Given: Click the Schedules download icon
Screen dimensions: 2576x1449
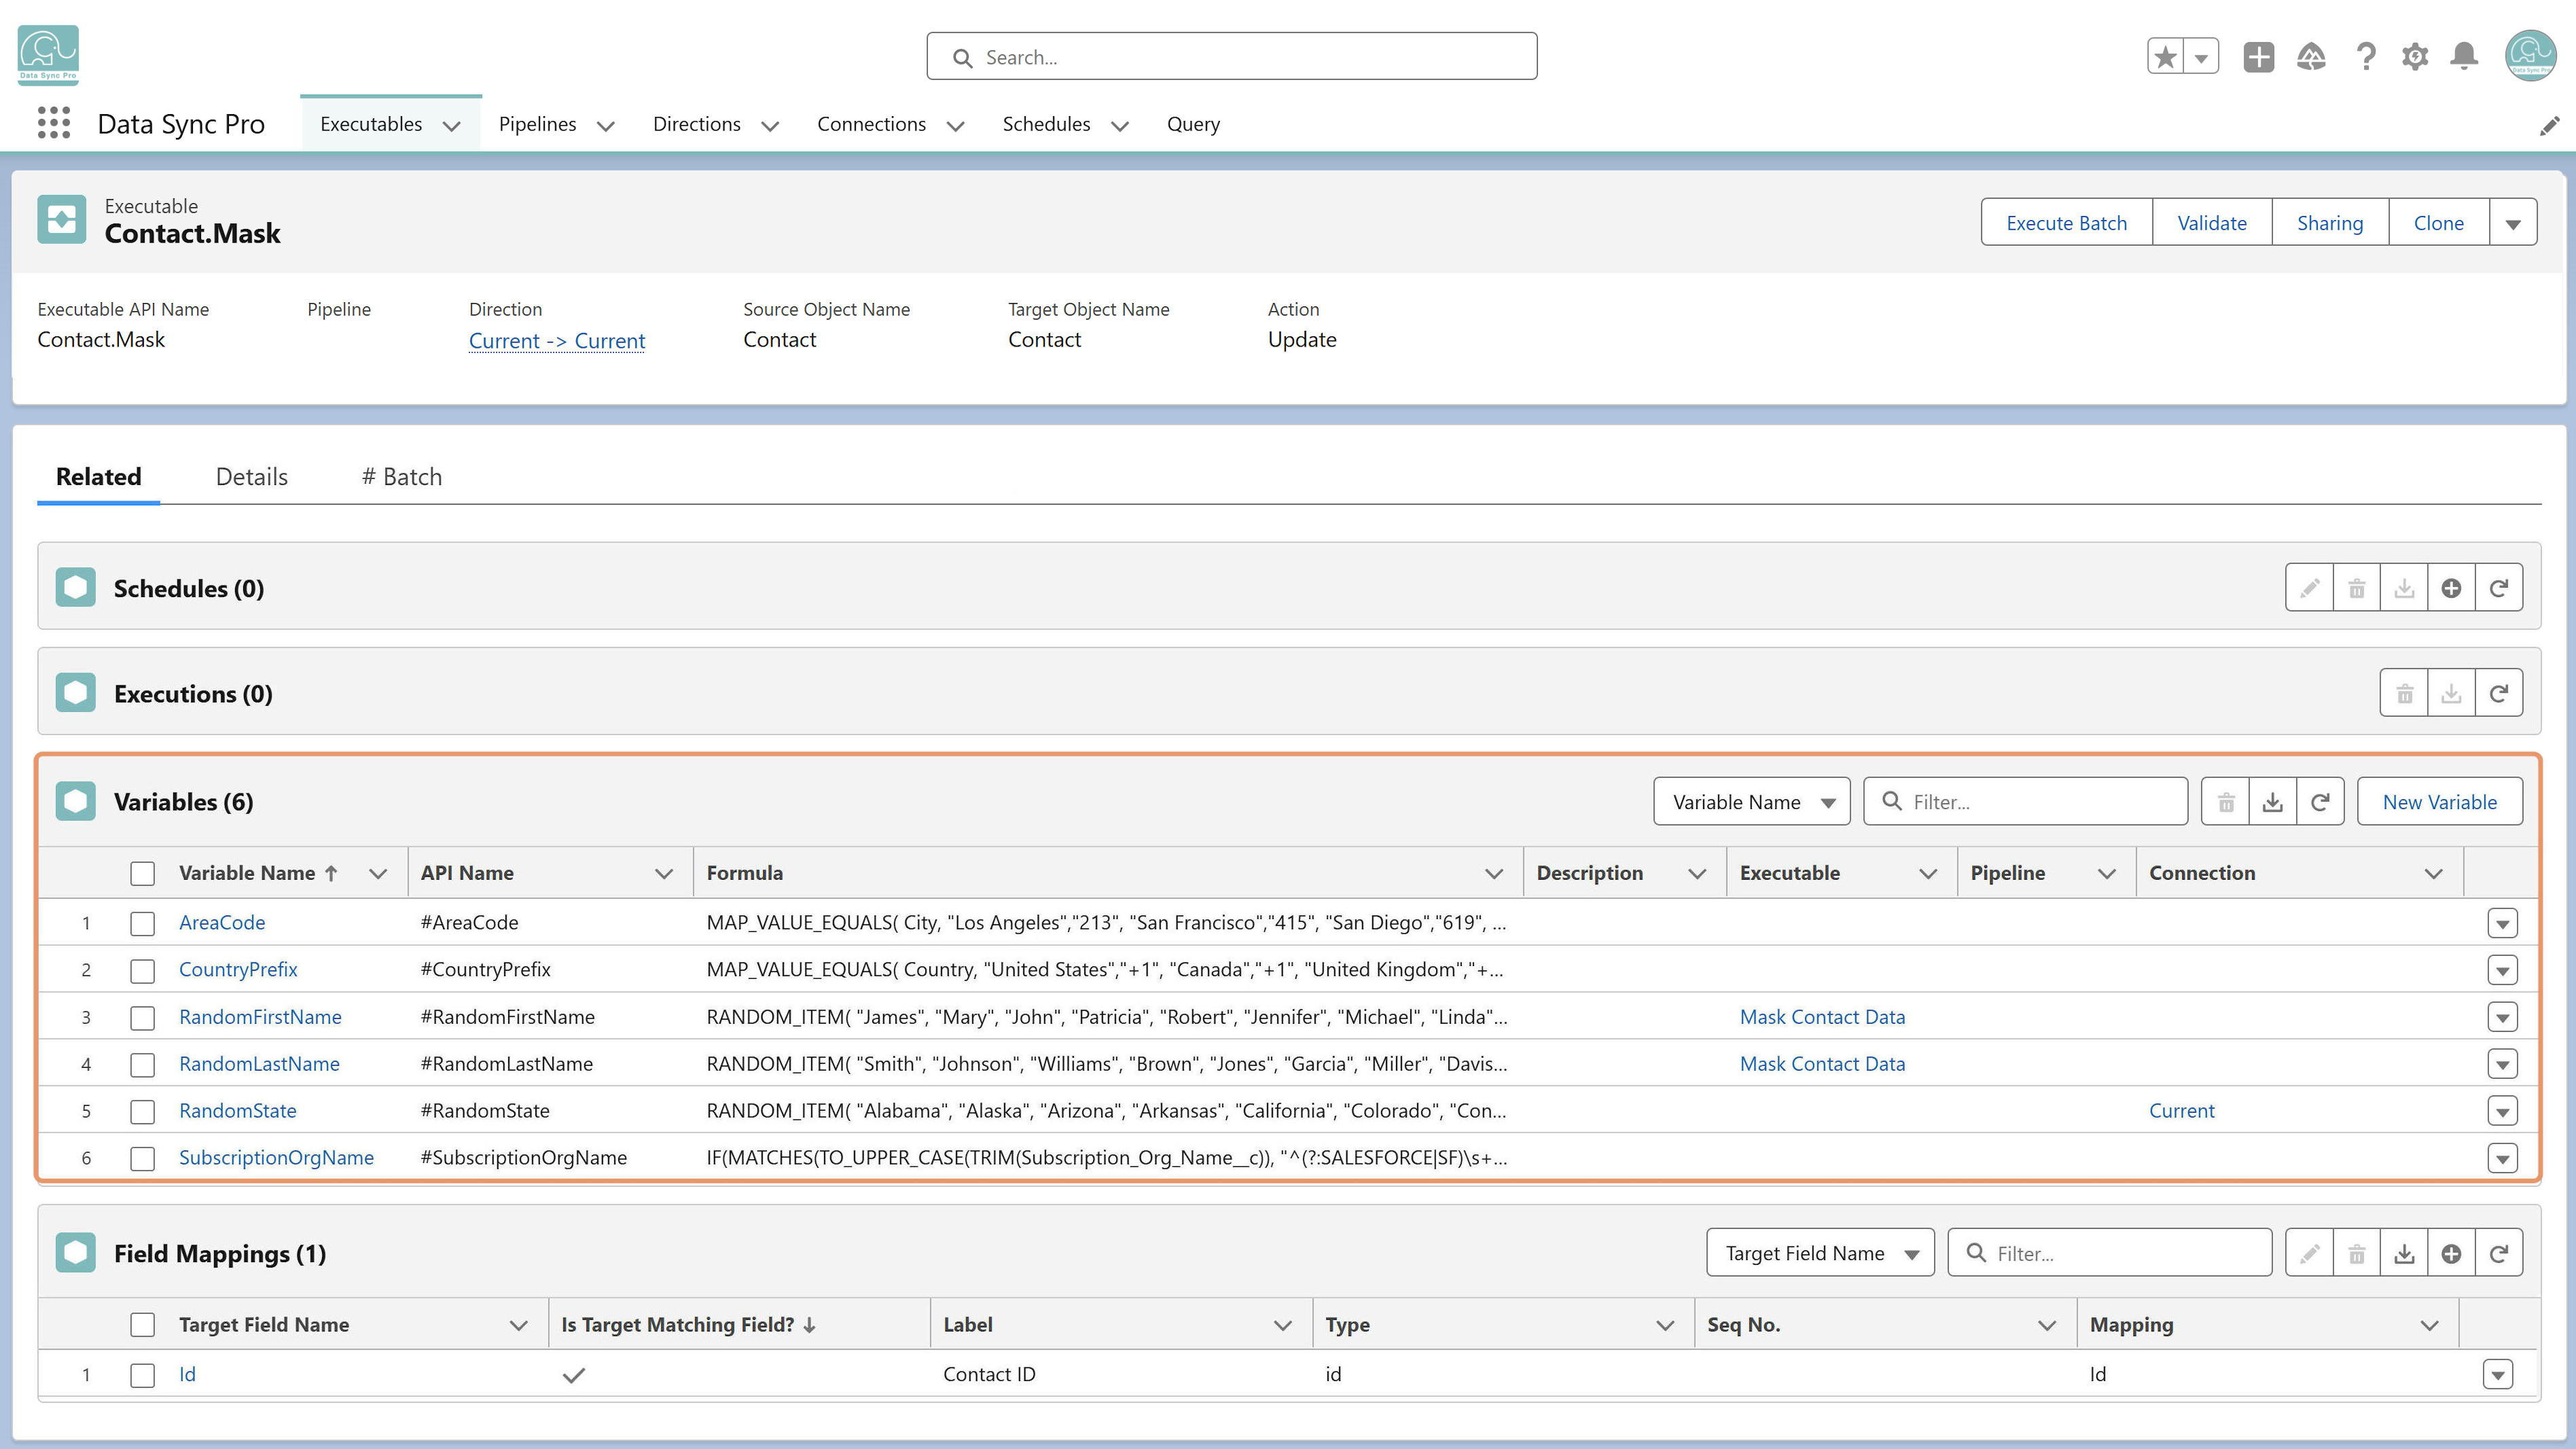Looking at the screenshot, I should coord(2403,588).
